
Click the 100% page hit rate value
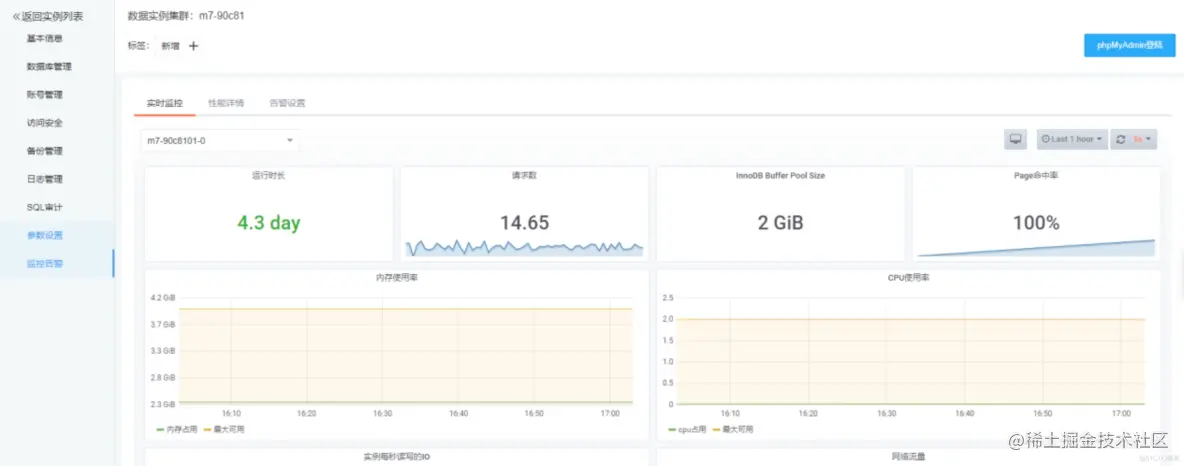click(1036, 223)
